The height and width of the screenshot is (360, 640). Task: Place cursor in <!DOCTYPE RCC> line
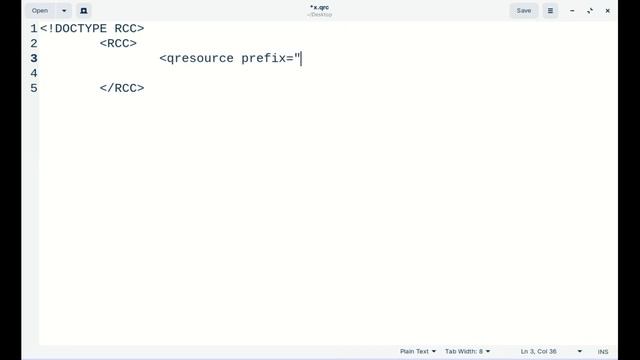(x=92, y=29)
